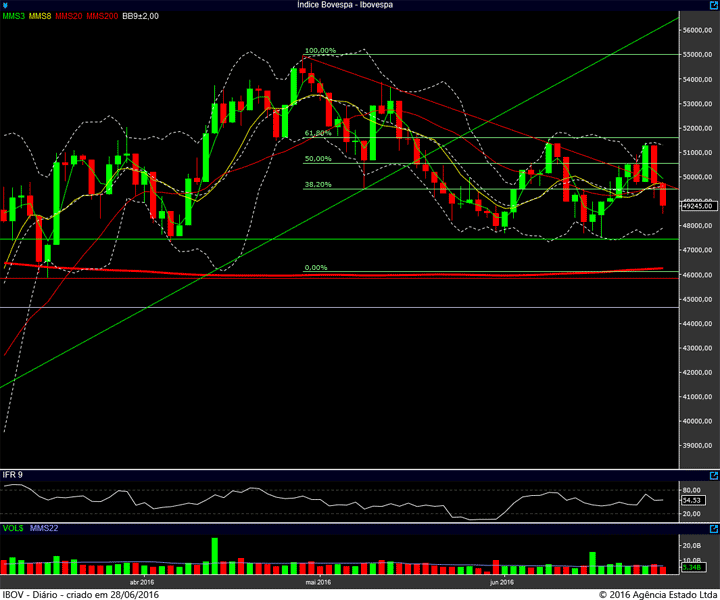Screen dimensions: 720x600
Task: Select the 100,00% Fibonacci level label
Action: point(320,50)
